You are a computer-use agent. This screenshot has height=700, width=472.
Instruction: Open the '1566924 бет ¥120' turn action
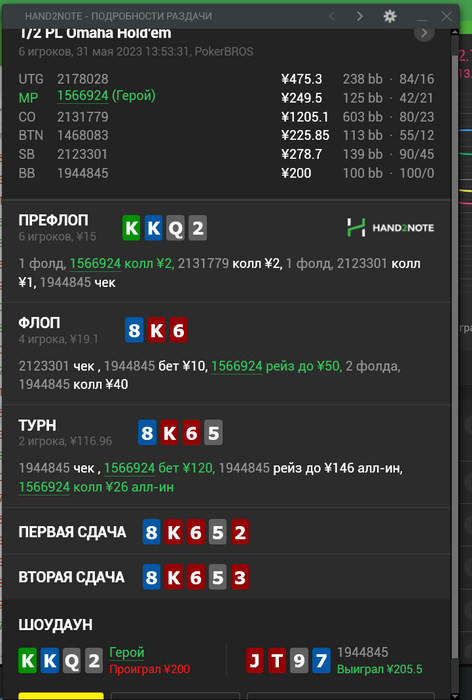(159, 468)
